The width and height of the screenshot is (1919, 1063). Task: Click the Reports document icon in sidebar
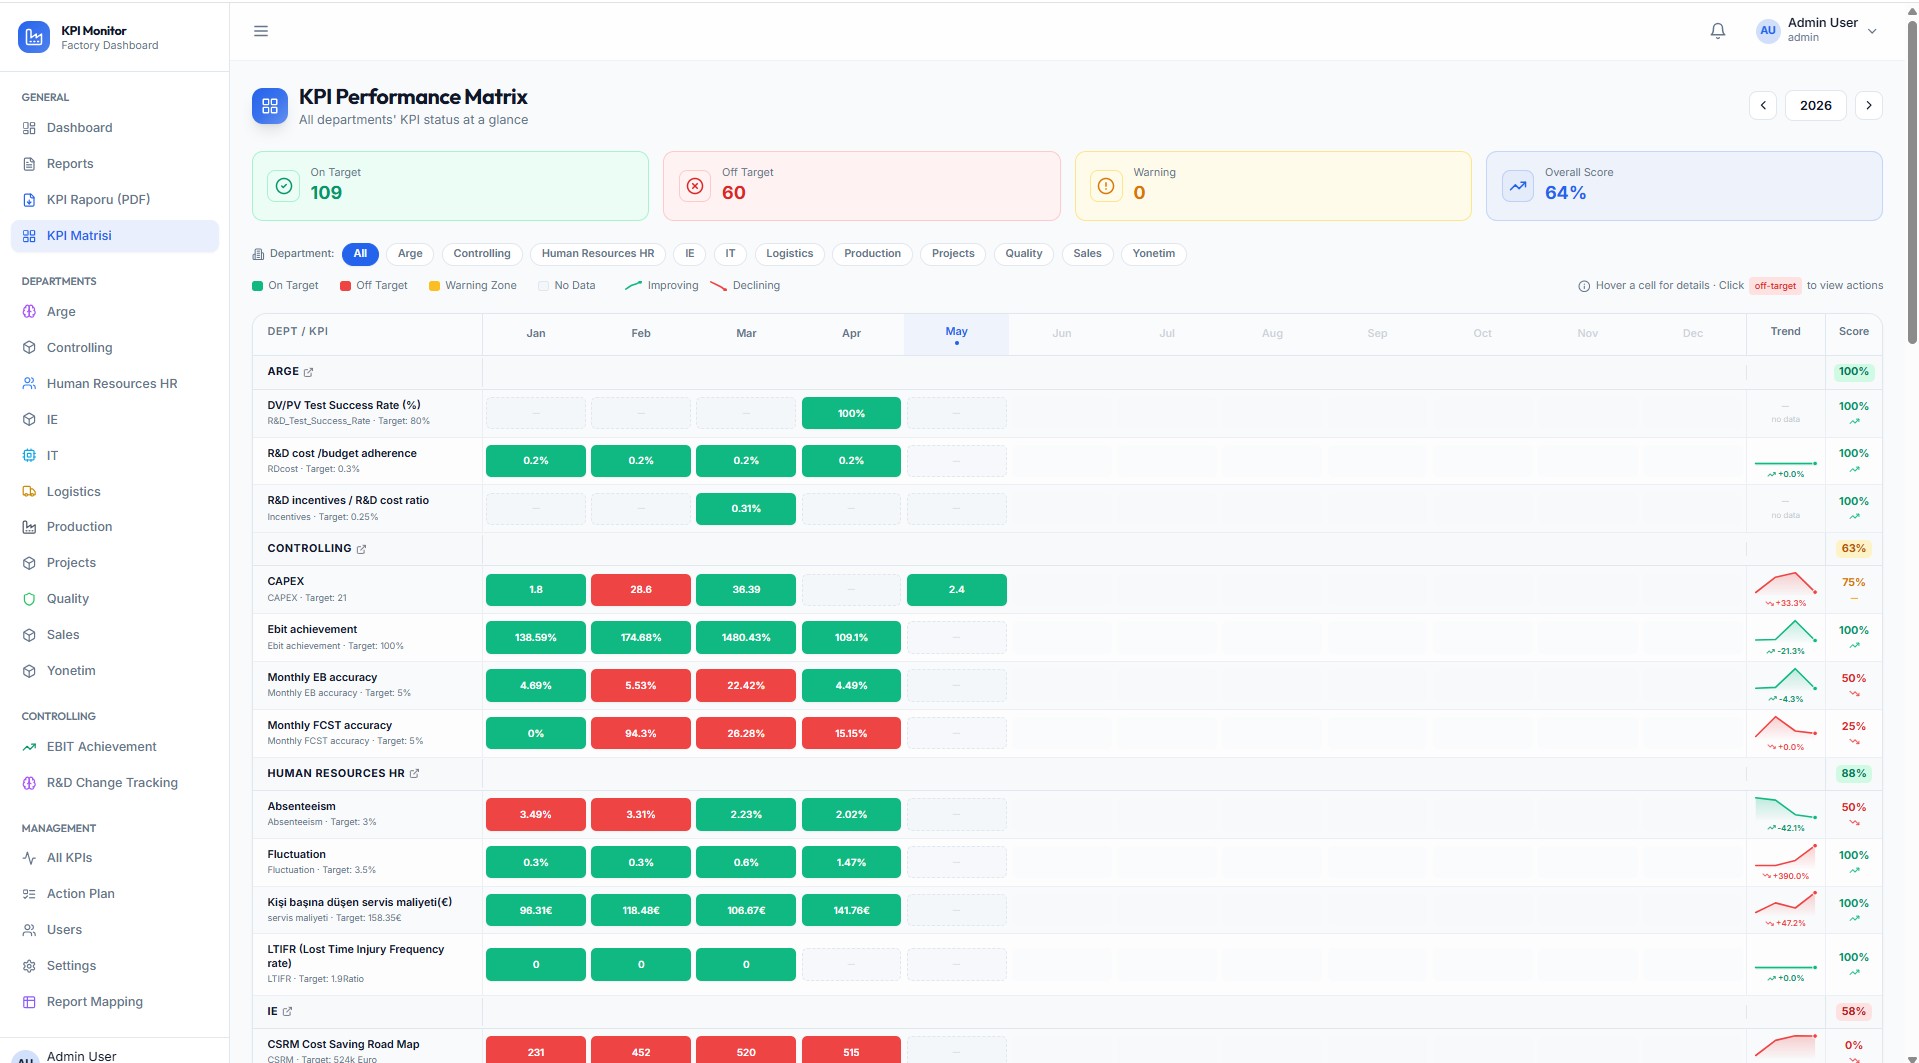pyautogui.click(x=29, y=164)
